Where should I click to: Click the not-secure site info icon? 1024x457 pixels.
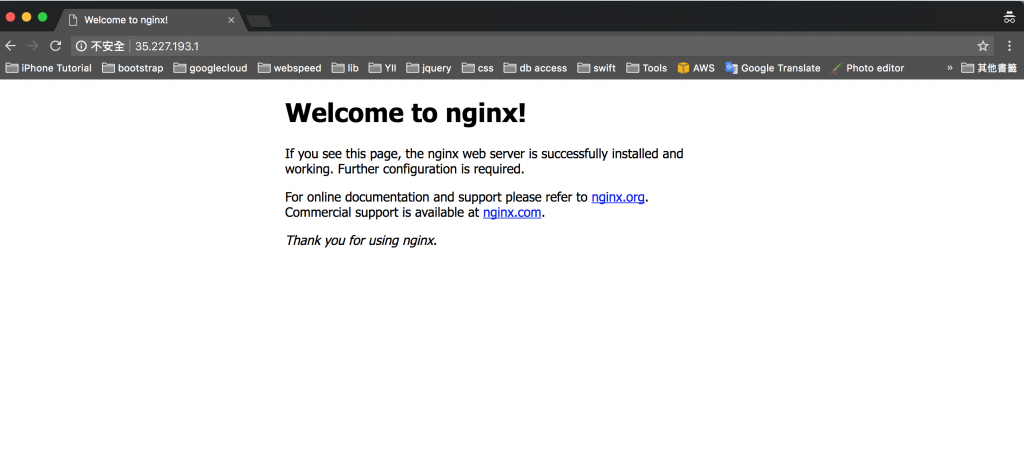click(x=81, y=46)
